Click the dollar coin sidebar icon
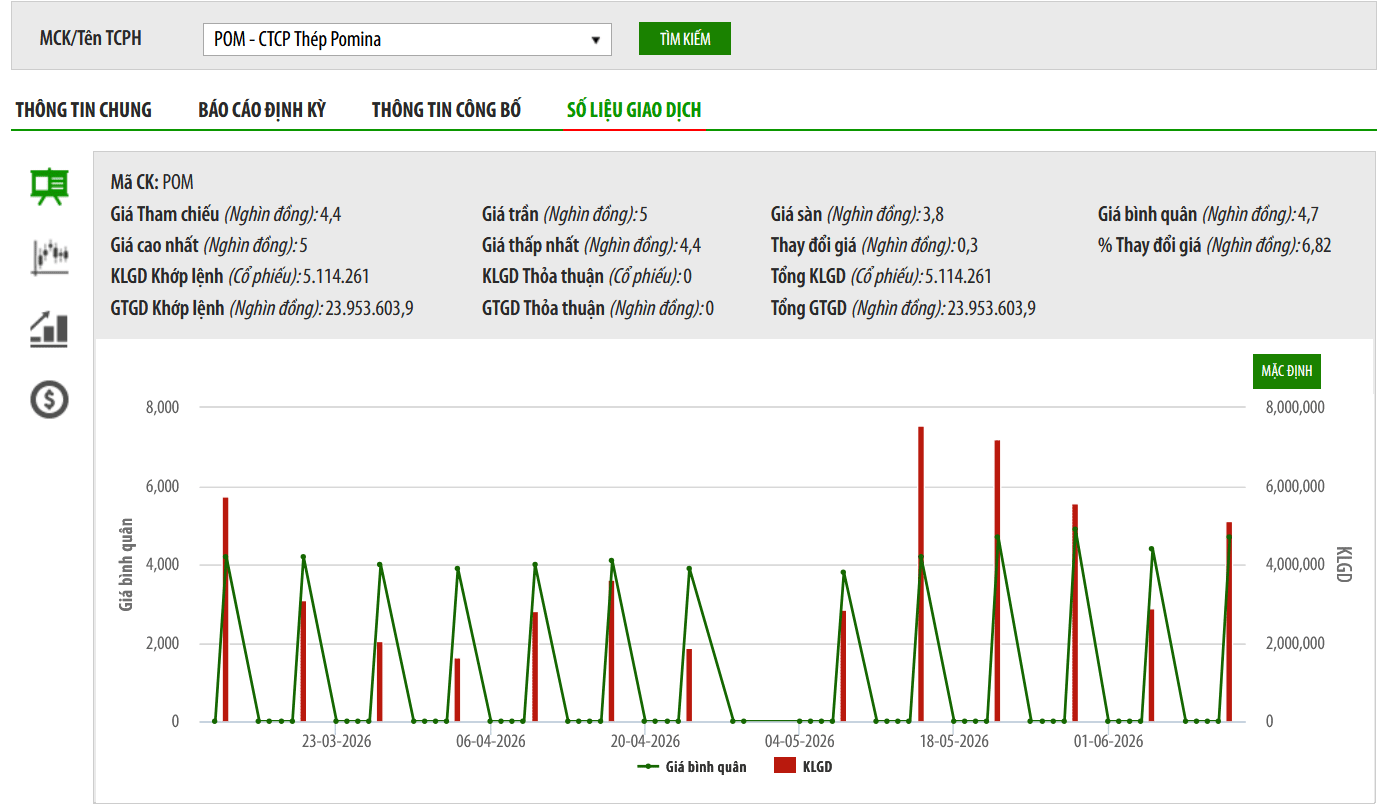 pos(49,399)
